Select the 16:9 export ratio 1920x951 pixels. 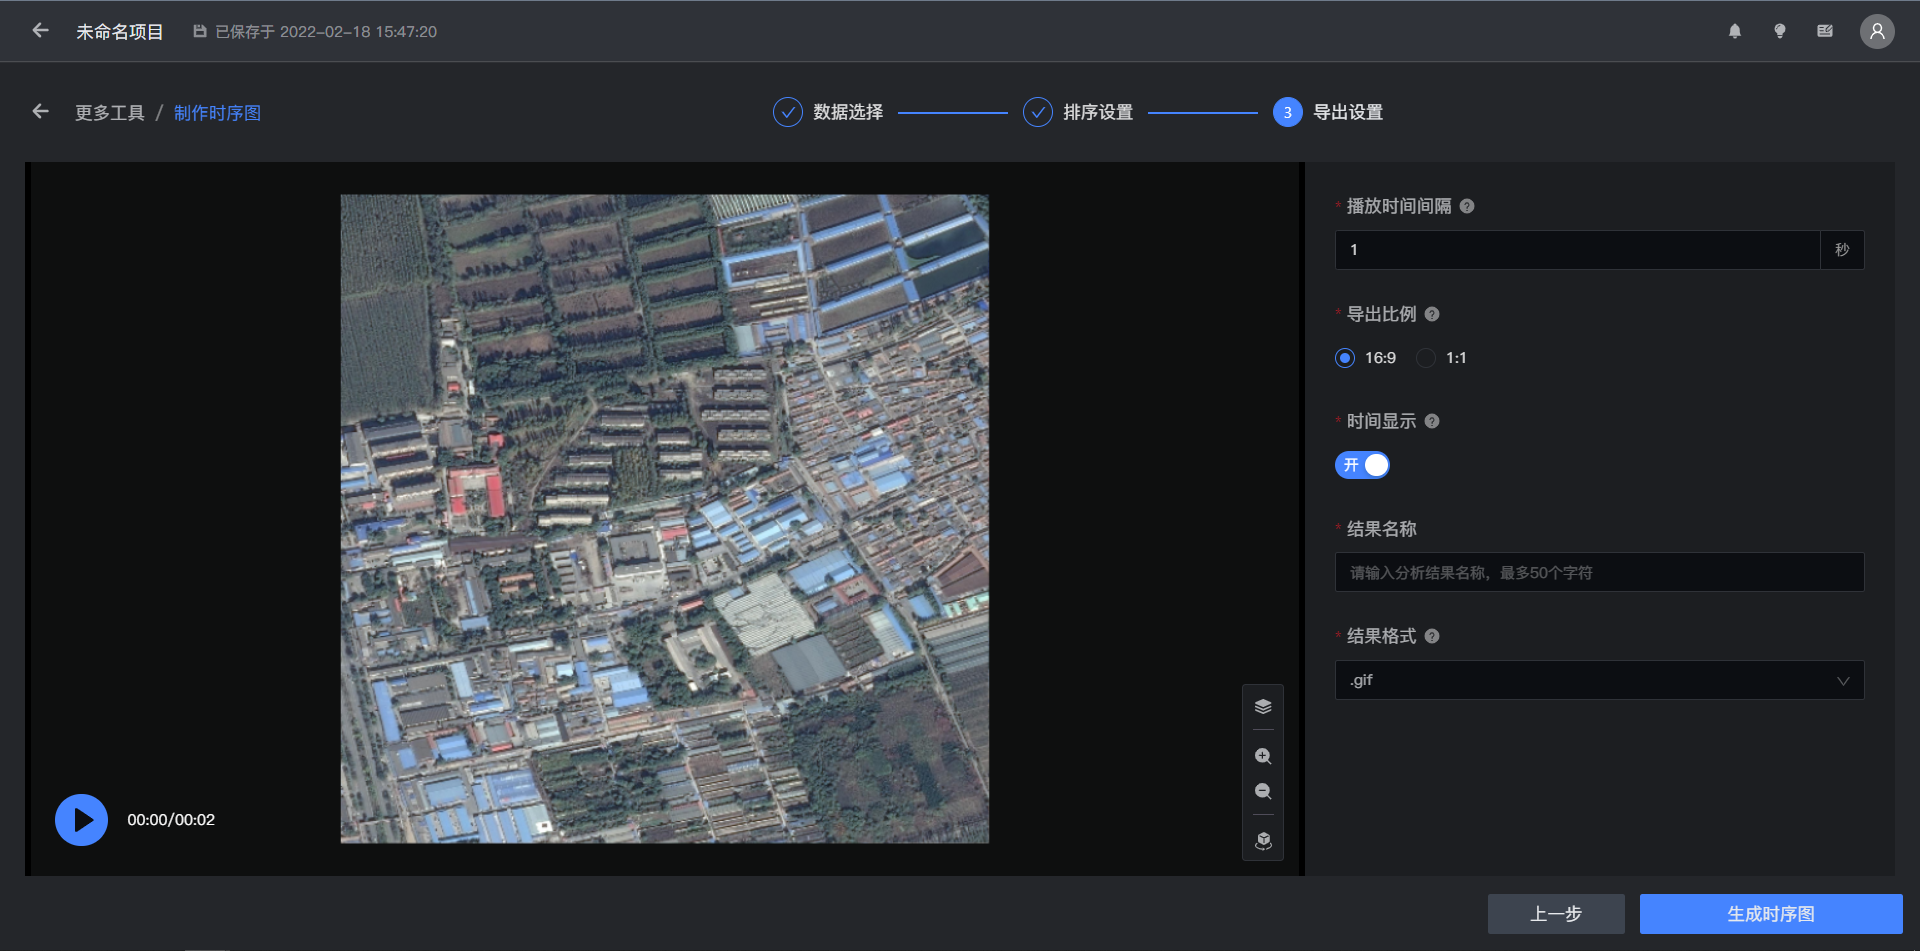tap(1345, 358)
